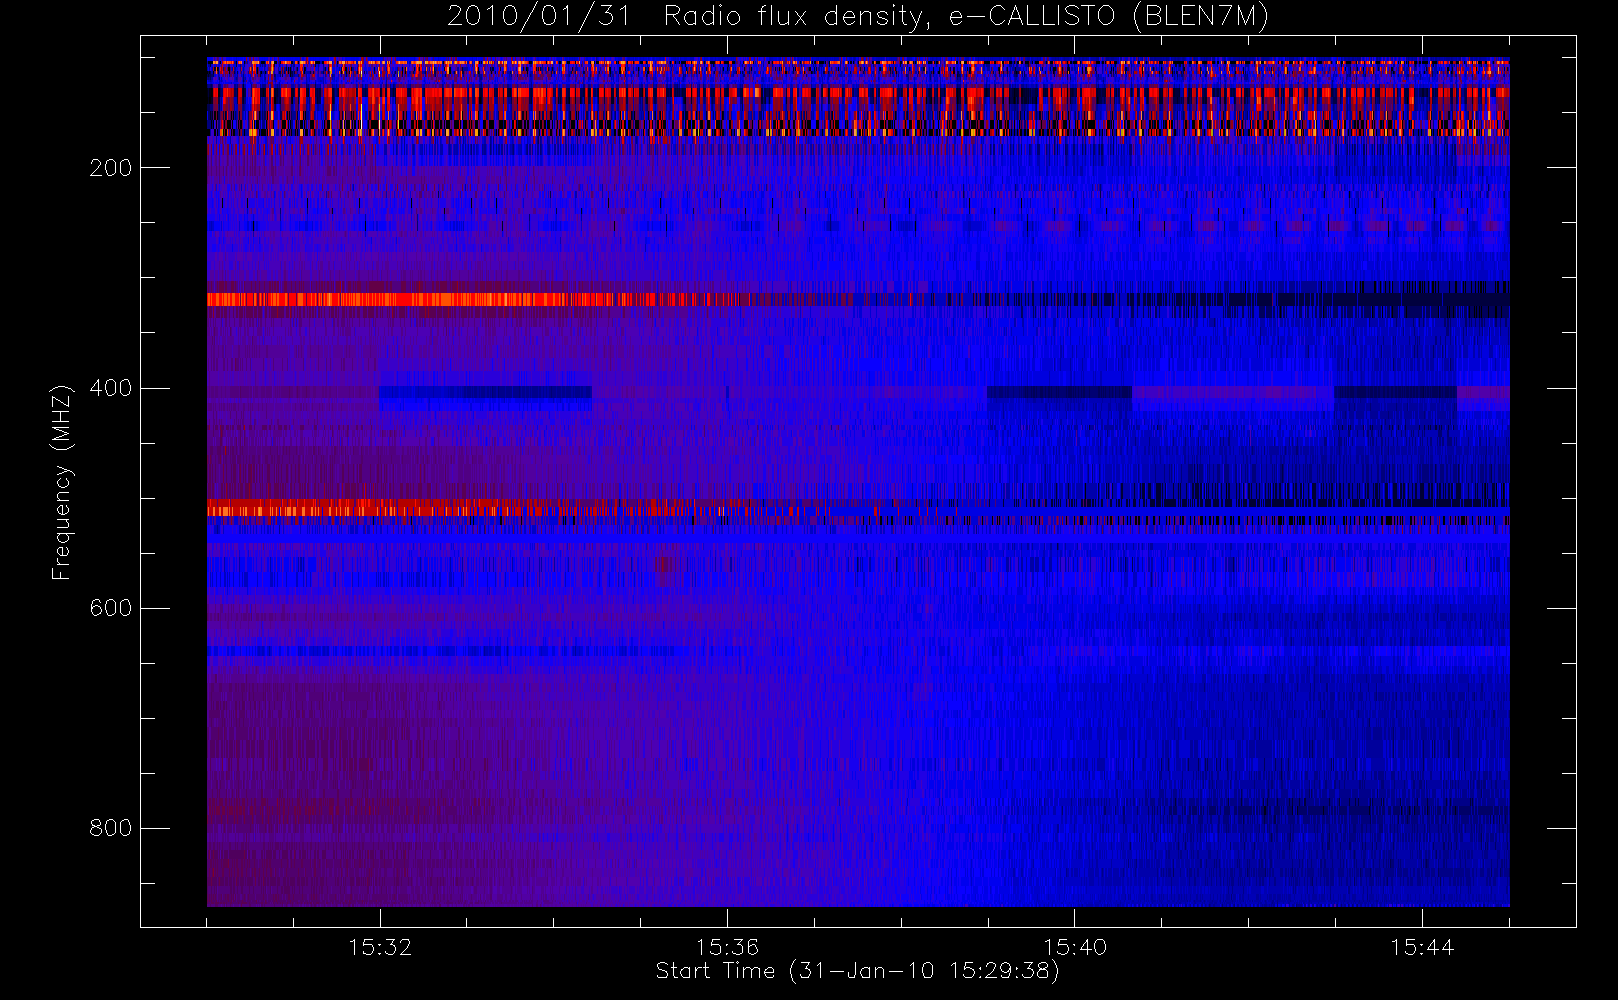Click the 15:40 time tick label
This screenshot has height=1000, width=1618.
pos(1075,947)
